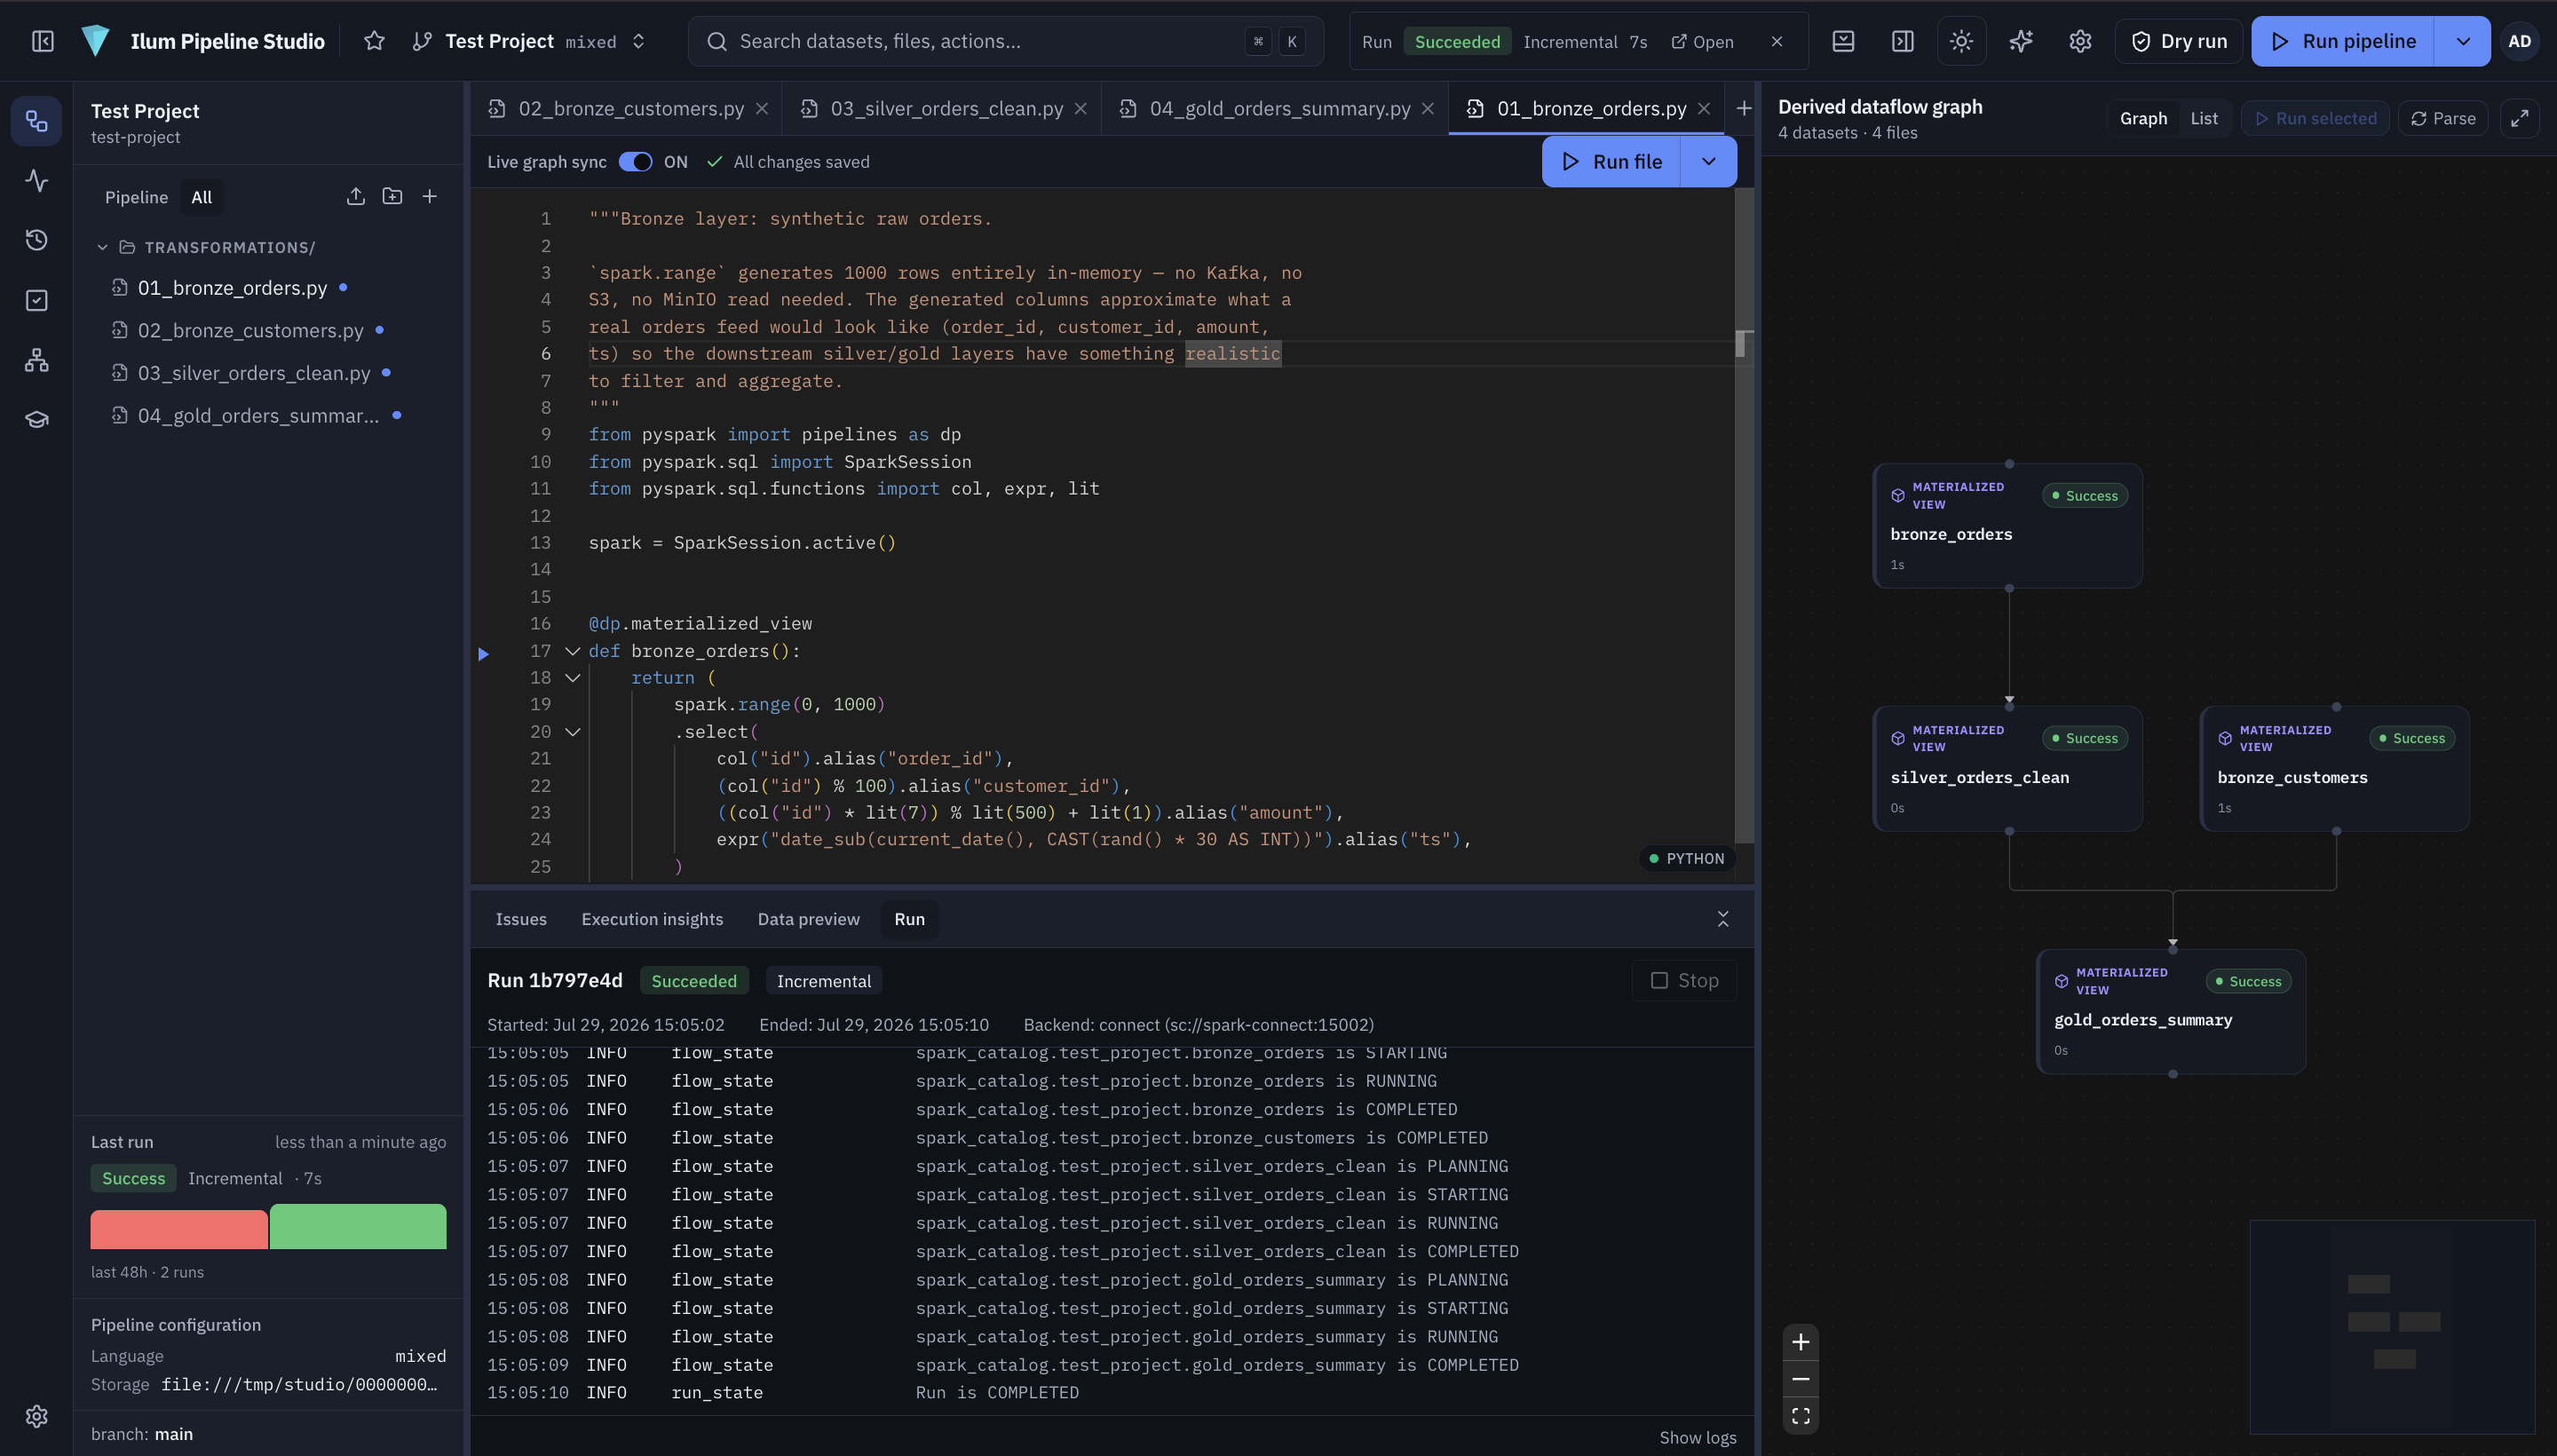Open the AD user avatar menu
The width and height of the screenshot is (2557, 1456).
tap(2519, 41)
